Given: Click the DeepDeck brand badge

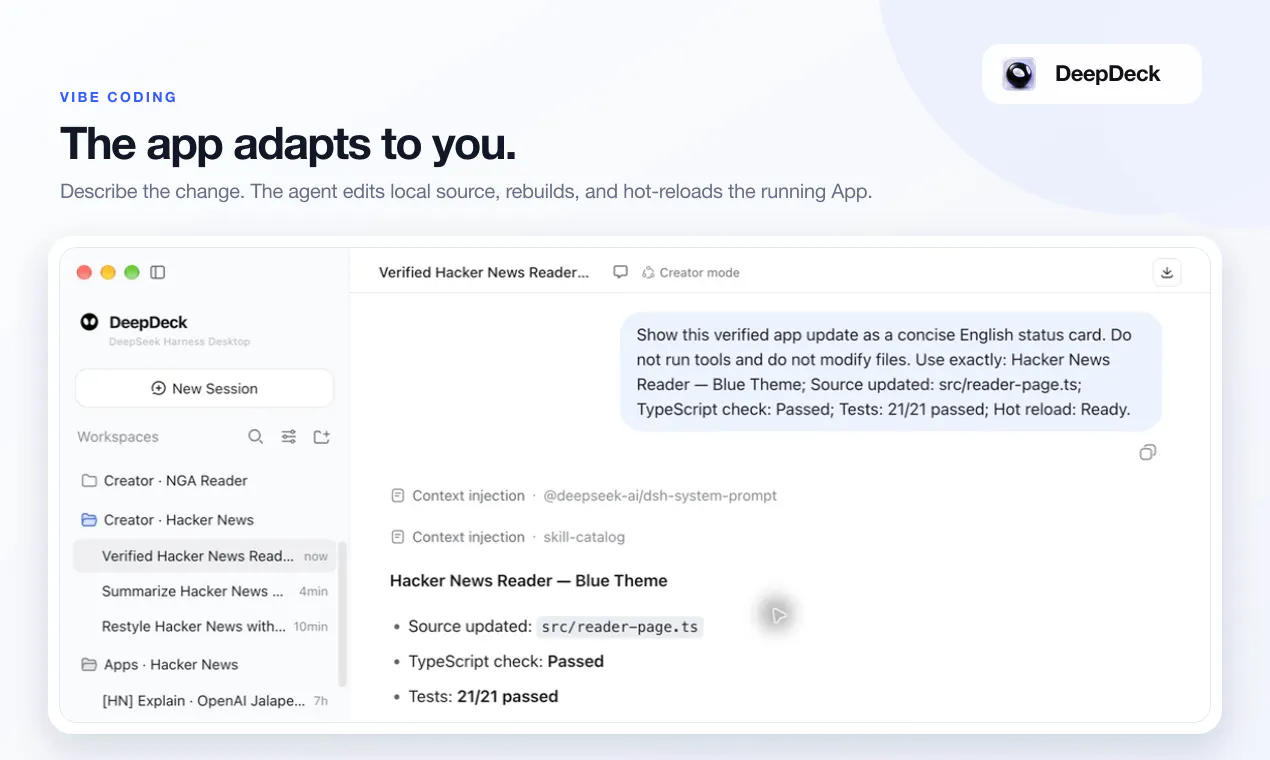Looking at the screenshot, I should point(1092,74).
